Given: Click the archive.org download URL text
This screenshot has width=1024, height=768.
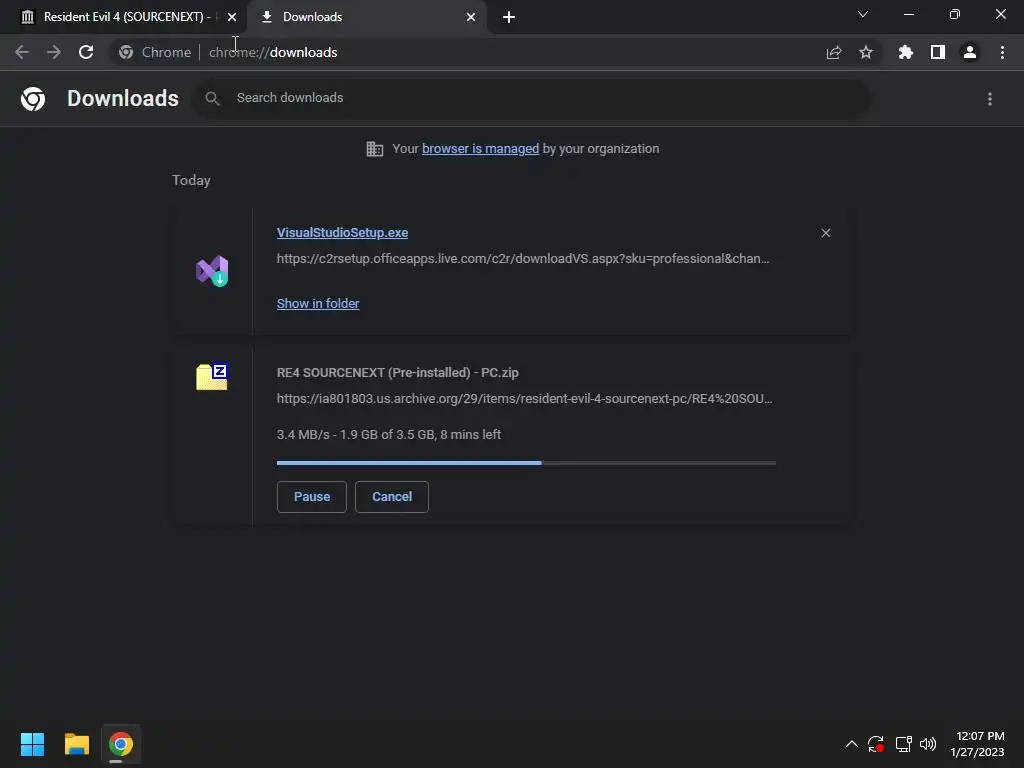Looking at the screenshot, I should (x=524, y=398).
